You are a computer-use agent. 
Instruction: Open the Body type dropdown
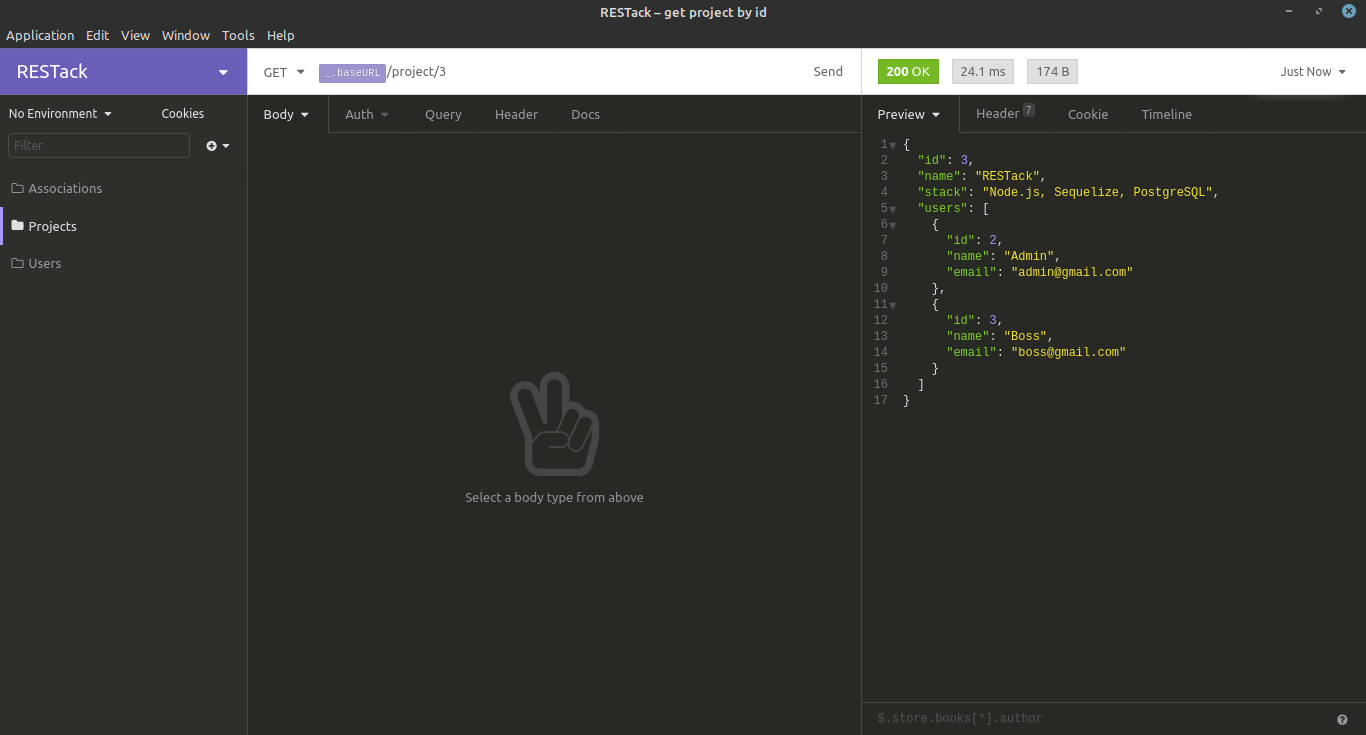pos(287,114)
